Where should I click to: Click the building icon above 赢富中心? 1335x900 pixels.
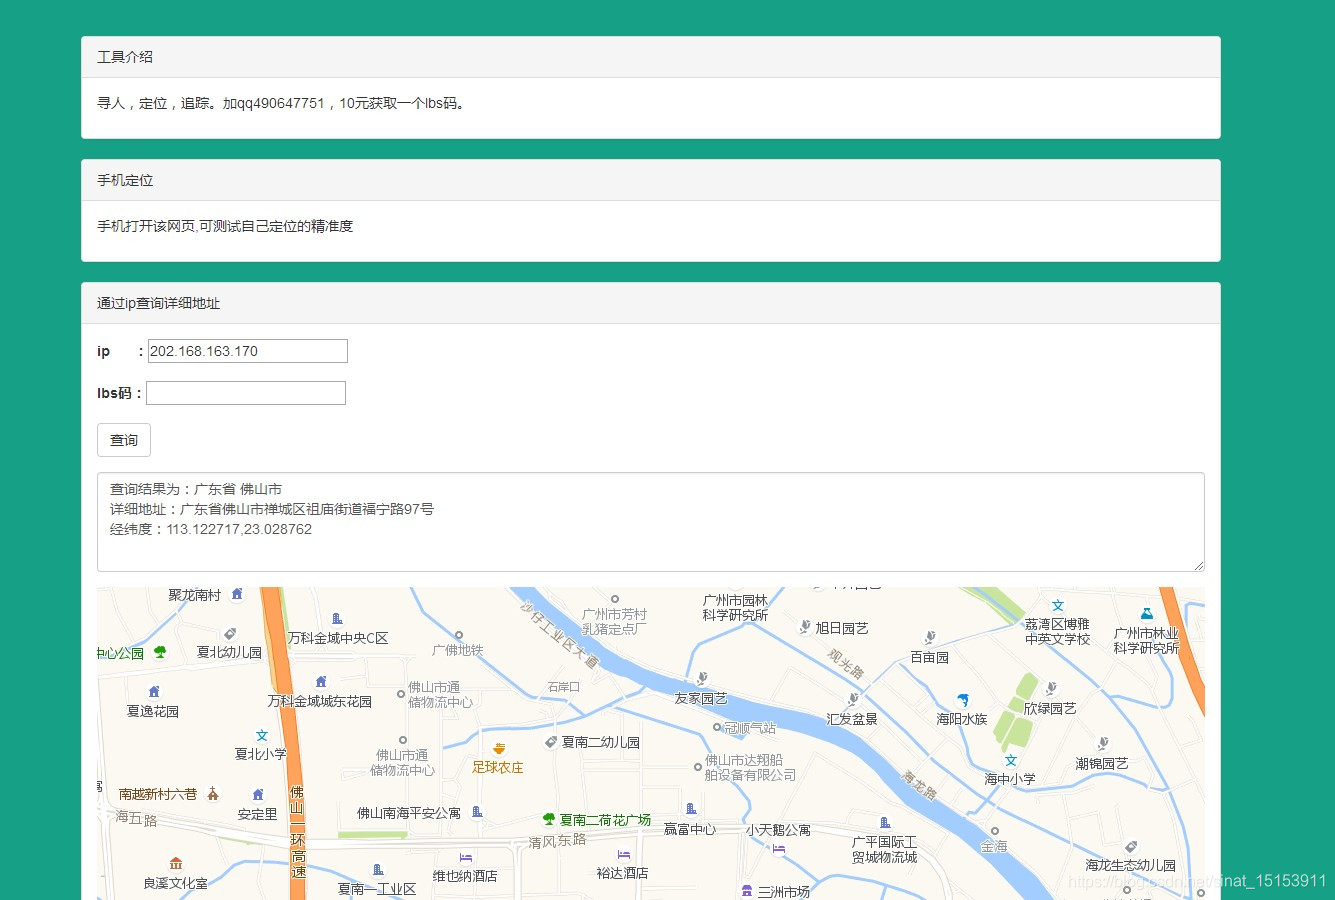691,809
